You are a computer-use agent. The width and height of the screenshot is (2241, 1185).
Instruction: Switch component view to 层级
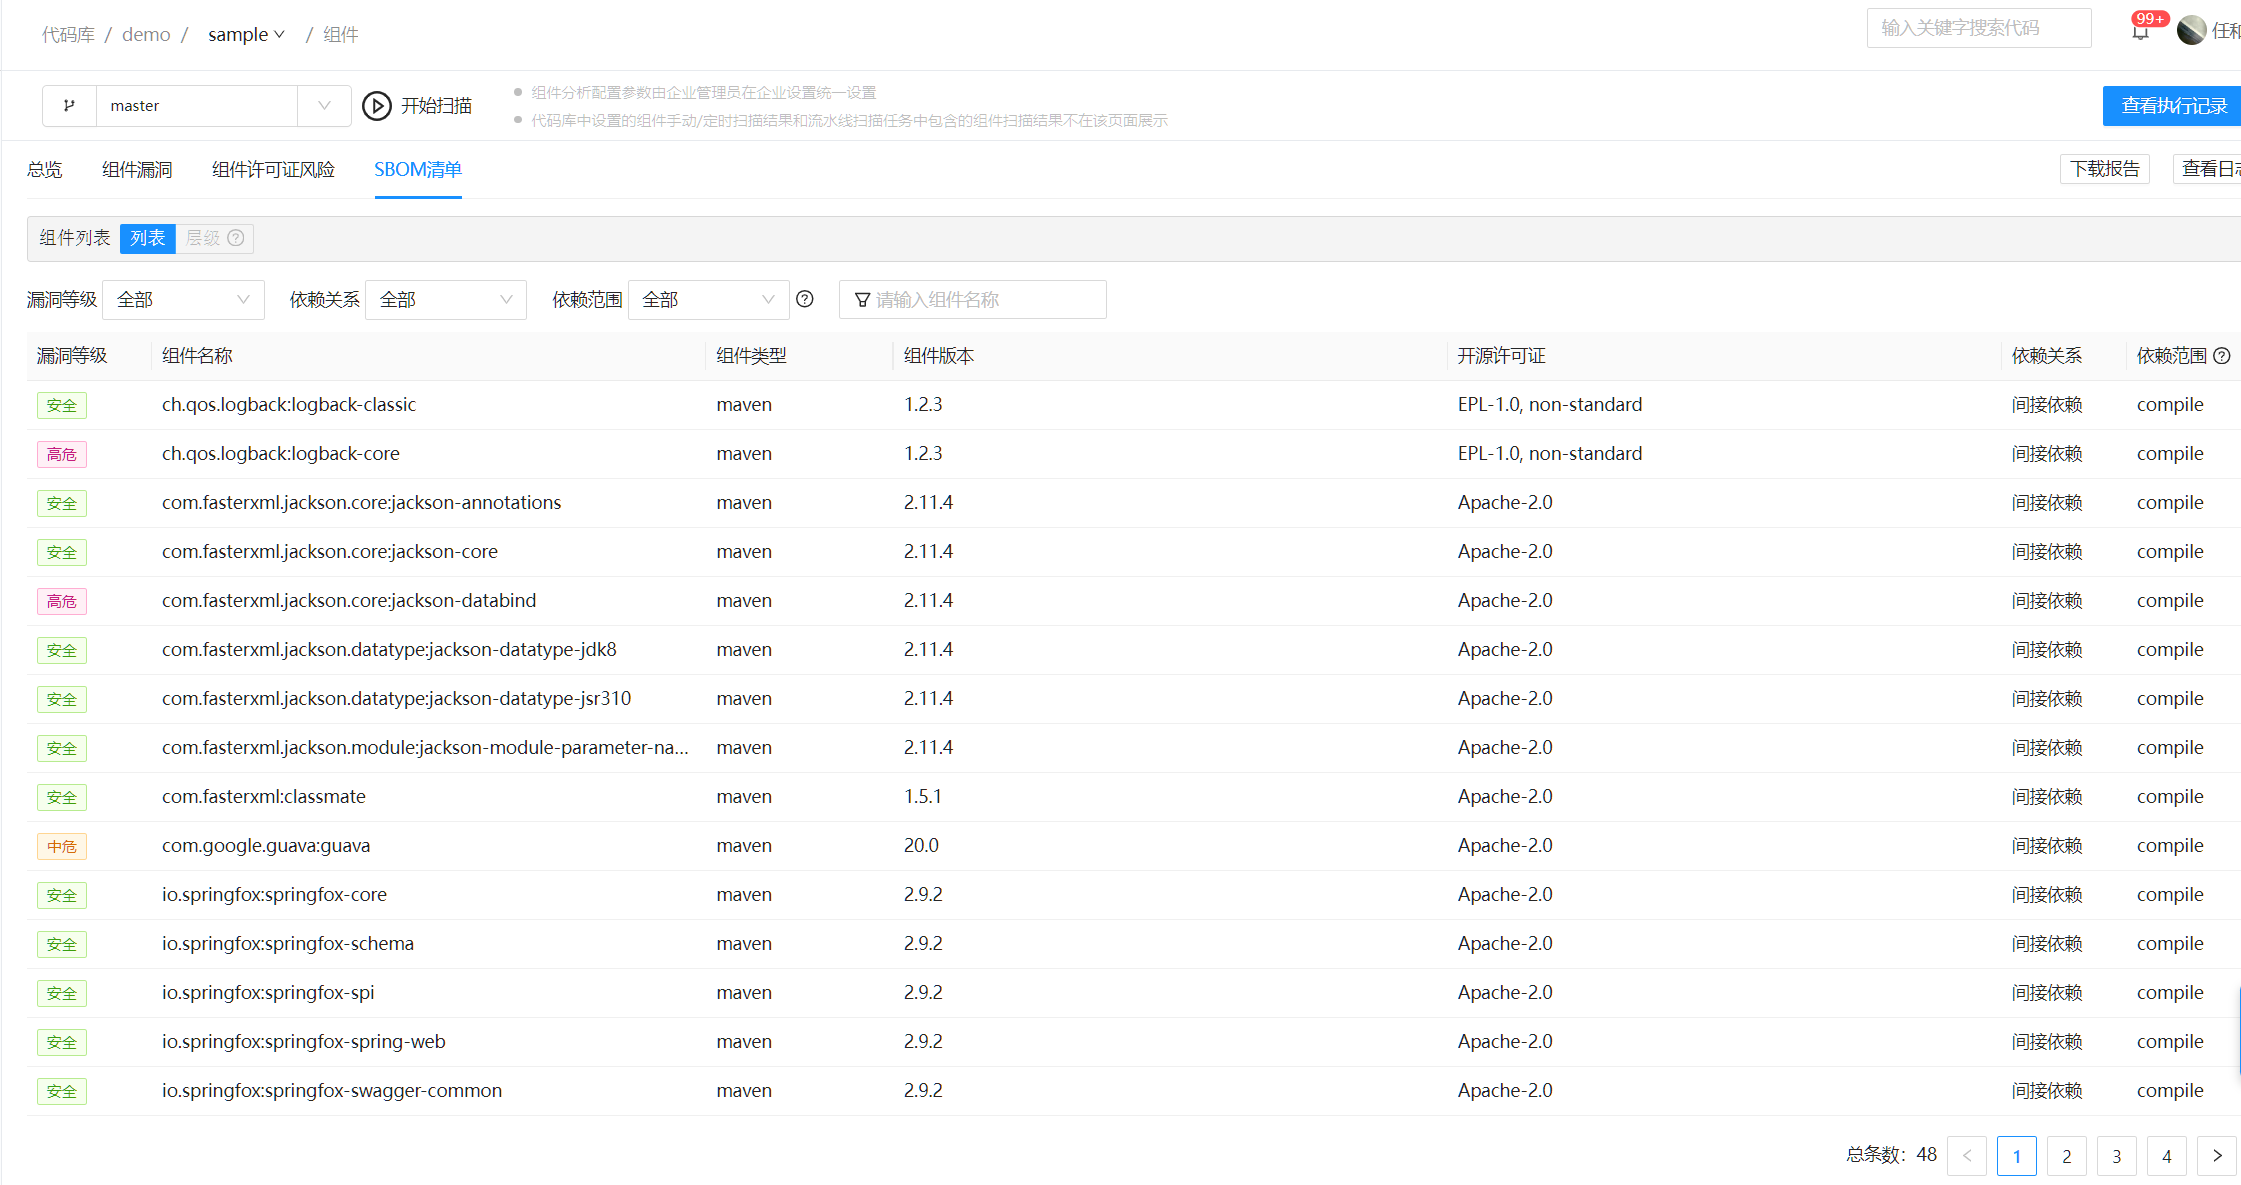203,238
